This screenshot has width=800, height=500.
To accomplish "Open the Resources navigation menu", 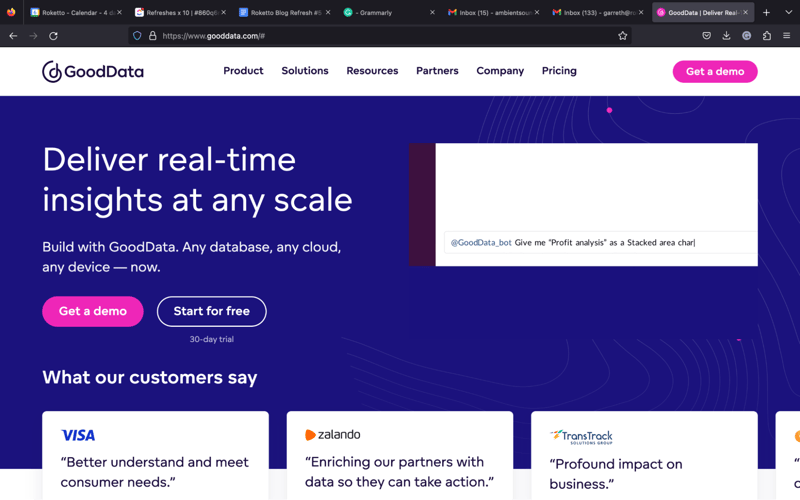I will click(372, 71).
